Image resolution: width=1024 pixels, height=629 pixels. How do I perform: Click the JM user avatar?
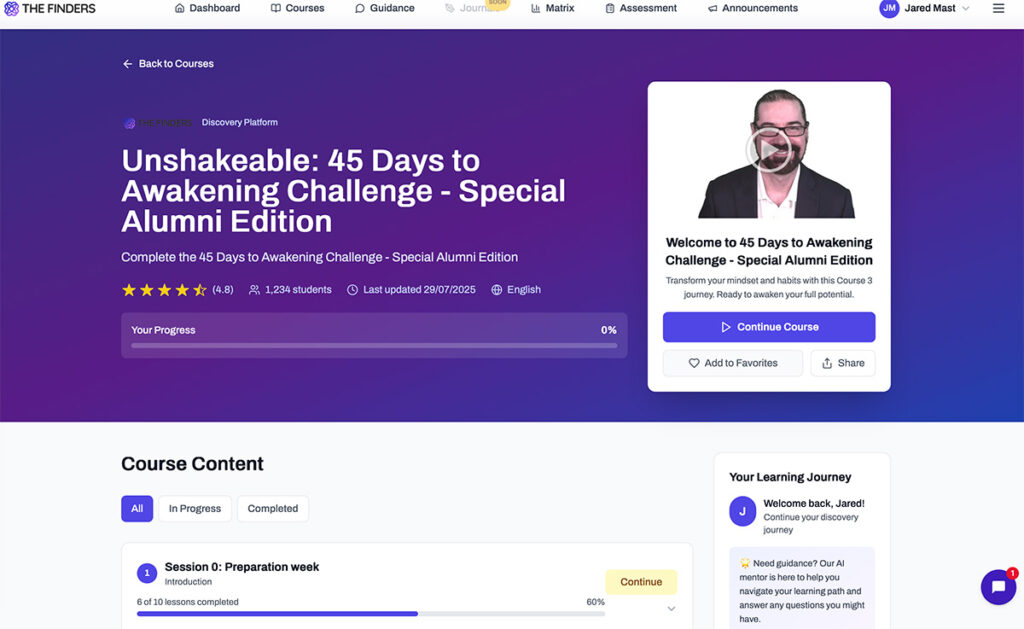(889, 8)
